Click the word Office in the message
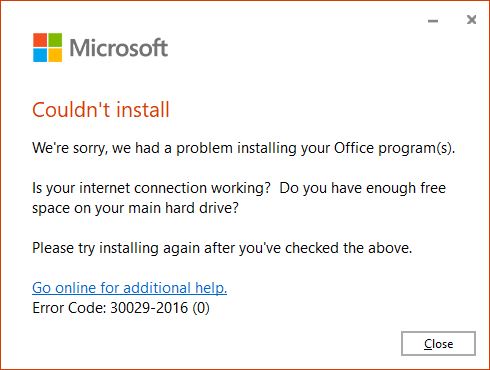This screenshot has height=370, width=490. 354,148
